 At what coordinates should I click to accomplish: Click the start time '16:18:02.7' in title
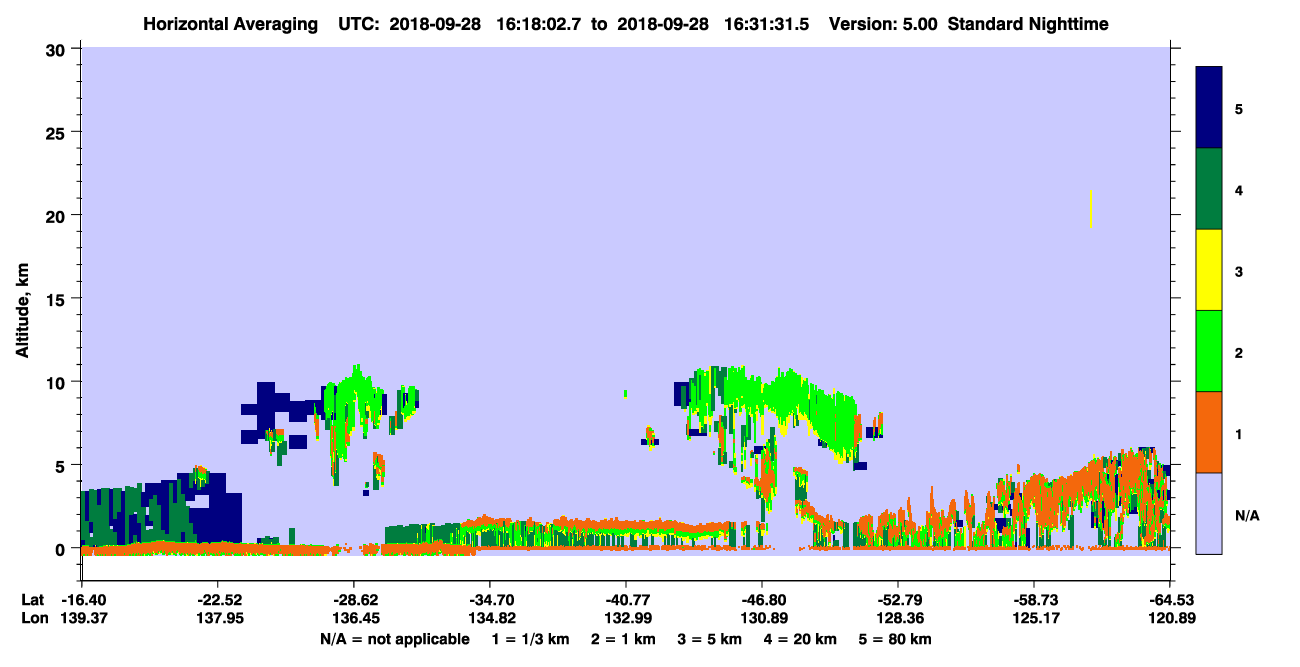point(541,24)
